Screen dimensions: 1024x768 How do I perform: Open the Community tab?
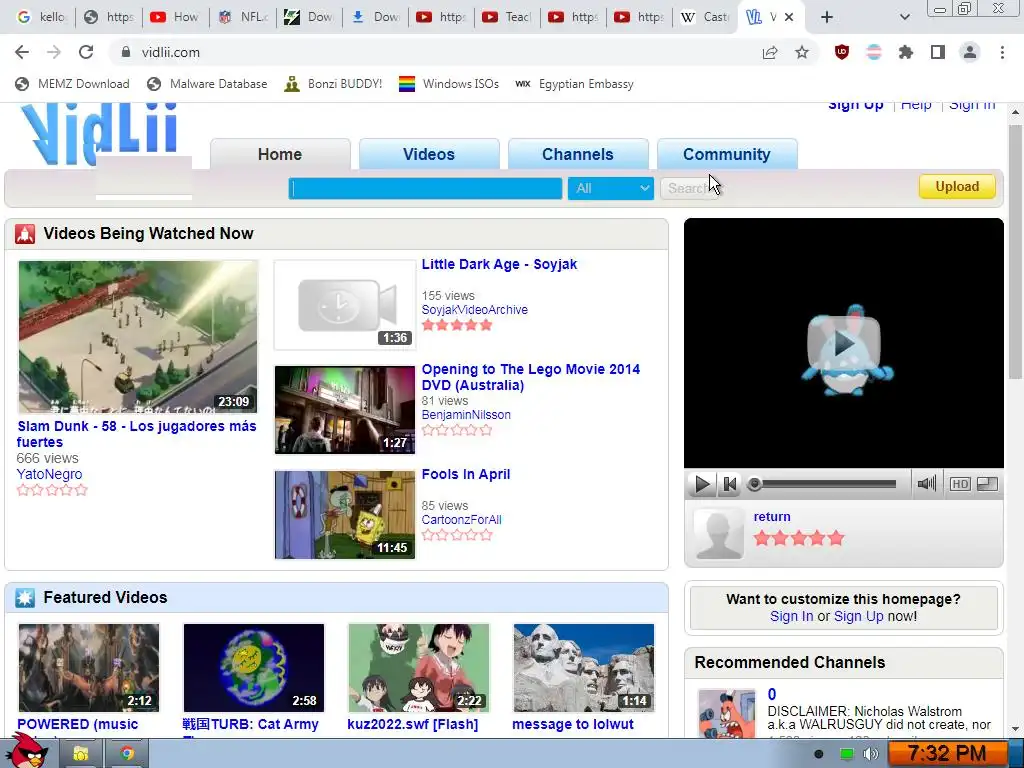click(726, 154)
